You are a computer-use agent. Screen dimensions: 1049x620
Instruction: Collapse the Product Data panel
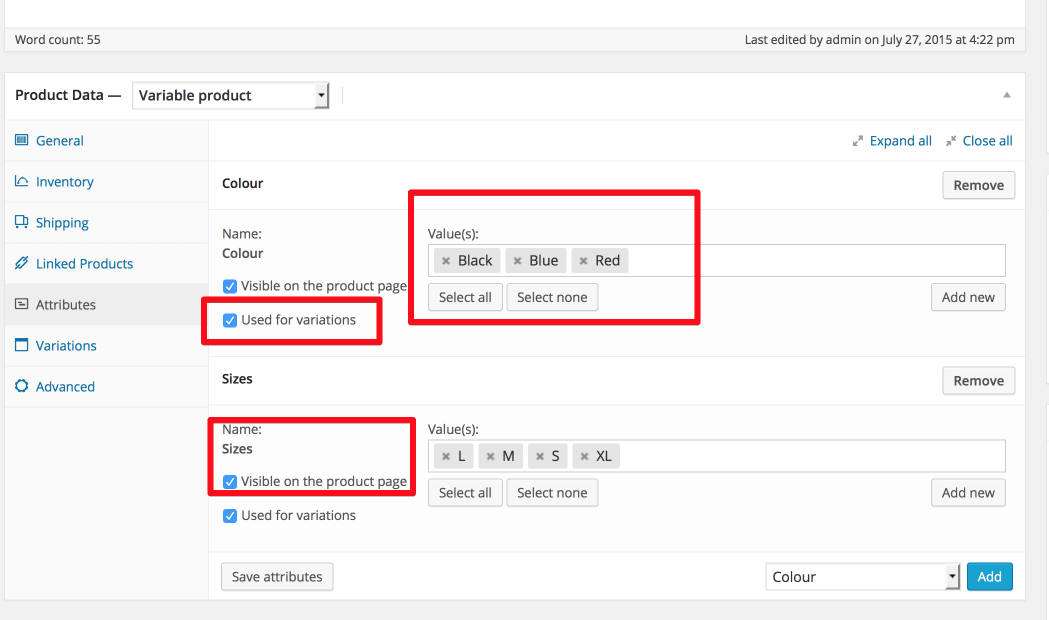tap(1007, 95)
